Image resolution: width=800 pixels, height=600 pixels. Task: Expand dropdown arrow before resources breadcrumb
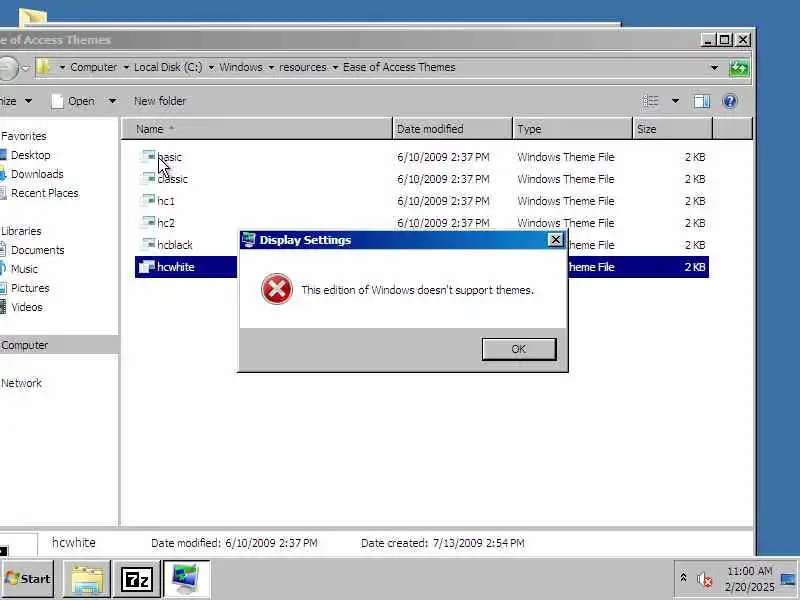271,67
